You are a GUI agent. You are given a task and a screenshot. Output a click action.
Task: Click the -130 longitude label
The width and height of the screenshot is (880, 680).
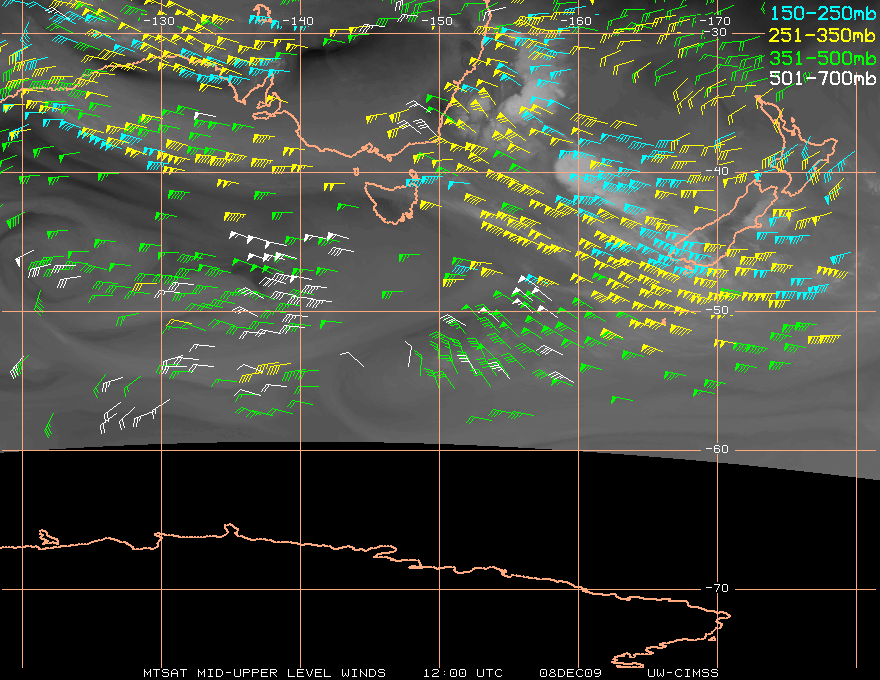point(159,21)
